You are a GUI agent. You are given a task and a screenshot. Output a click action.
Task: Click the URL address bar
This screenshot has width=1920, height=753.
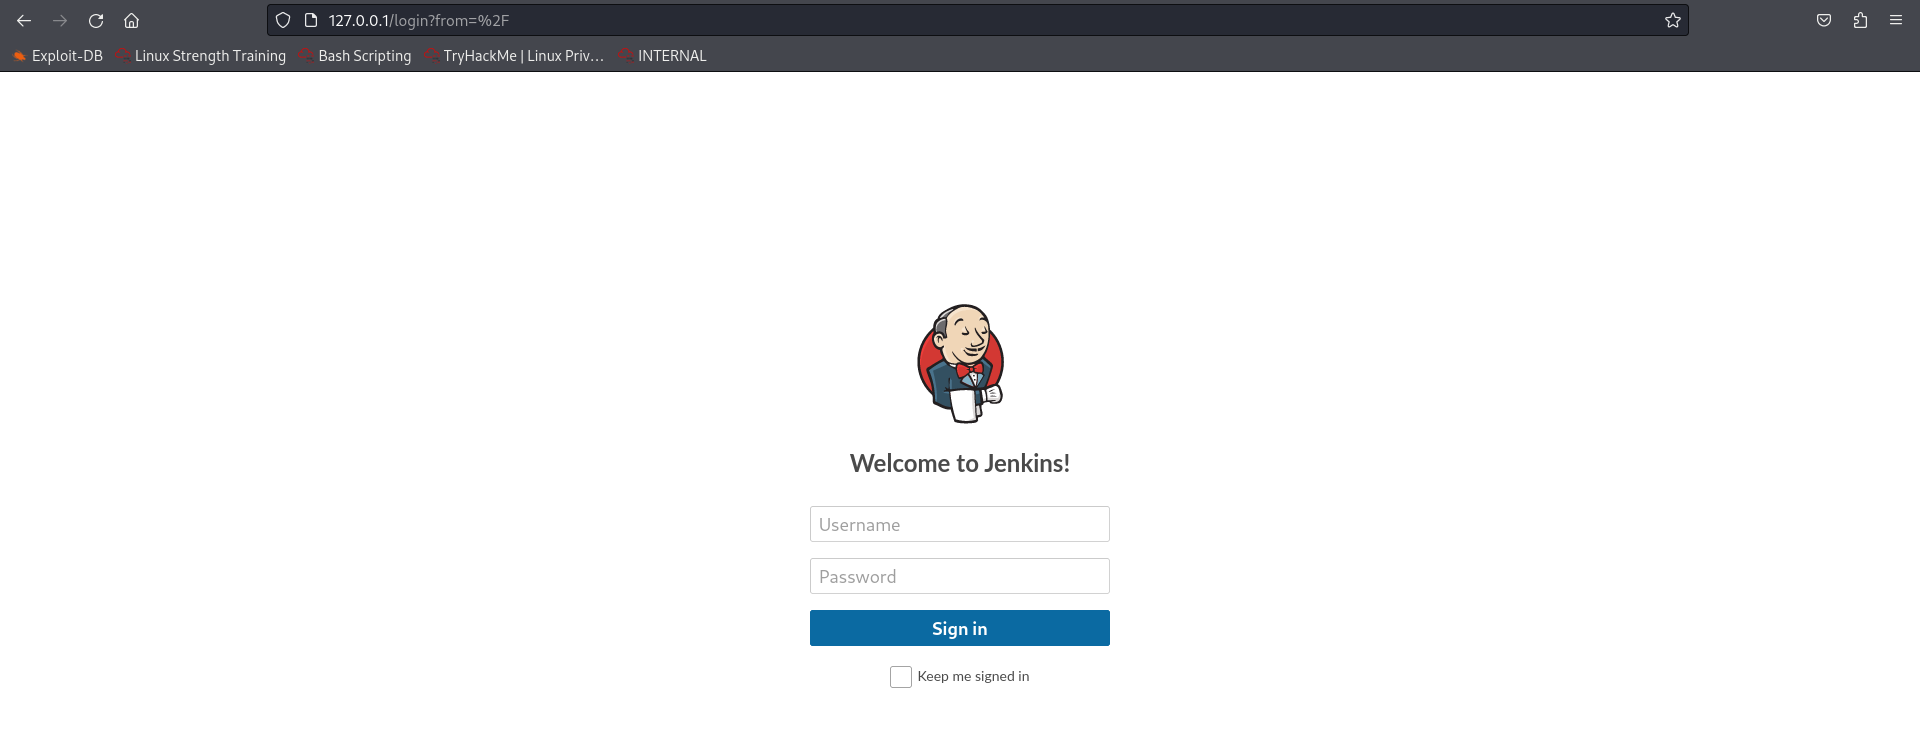pyautogui.click(x=900, y=20)
